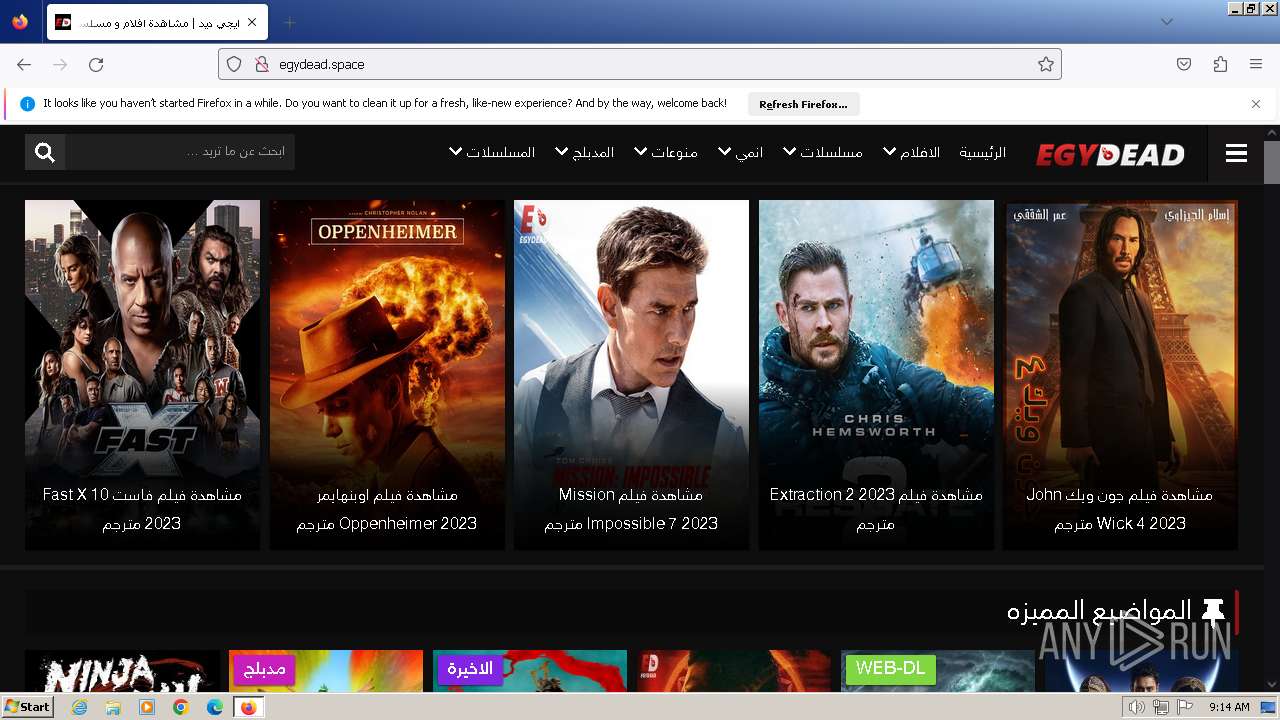The image size is (1280, 720).
Task: Open the Ninja thumbnail in featured topics
Action: (x=122, y=671)
